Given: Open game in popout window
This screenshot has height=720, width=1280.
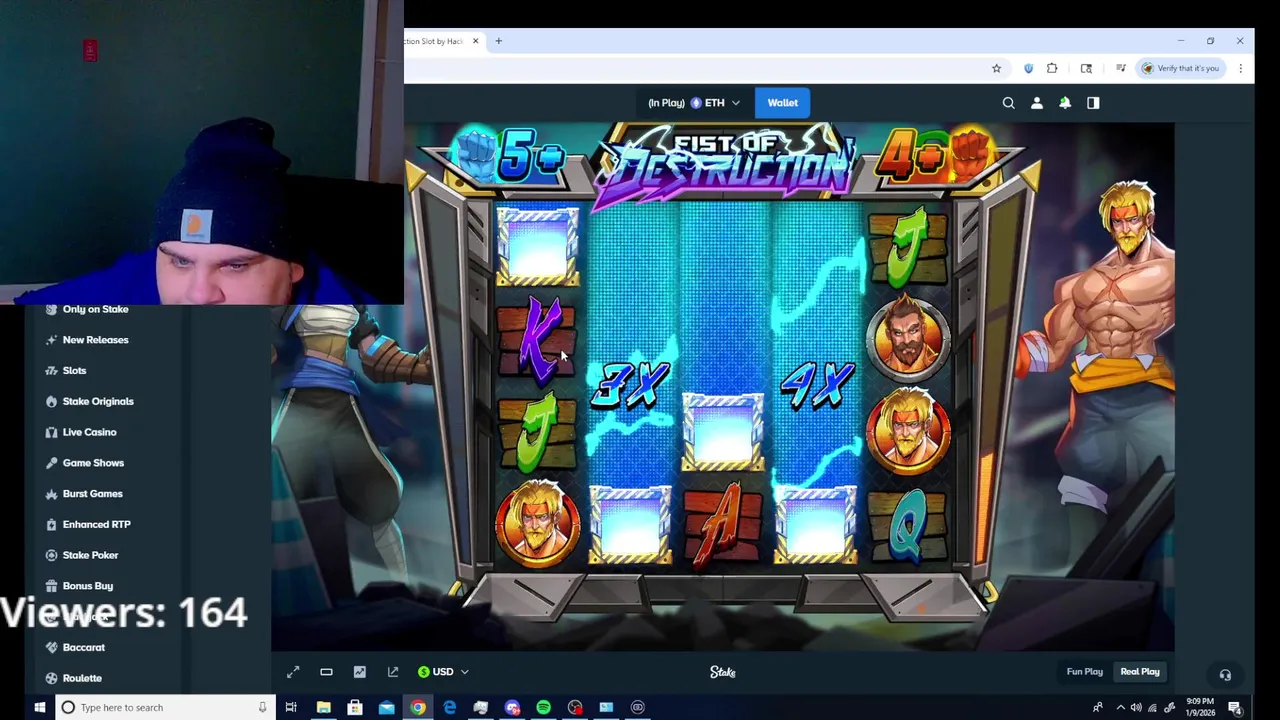Looking at the screenshot, I should [393, 672].
